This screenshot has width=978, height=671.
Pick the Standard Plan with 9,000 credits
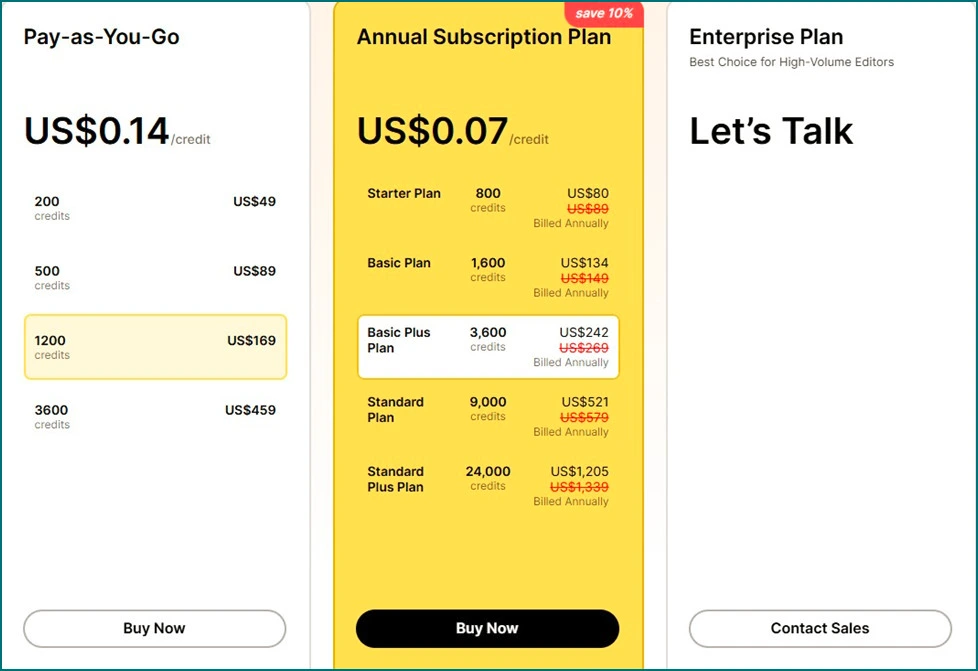click(x=488, y=417)
